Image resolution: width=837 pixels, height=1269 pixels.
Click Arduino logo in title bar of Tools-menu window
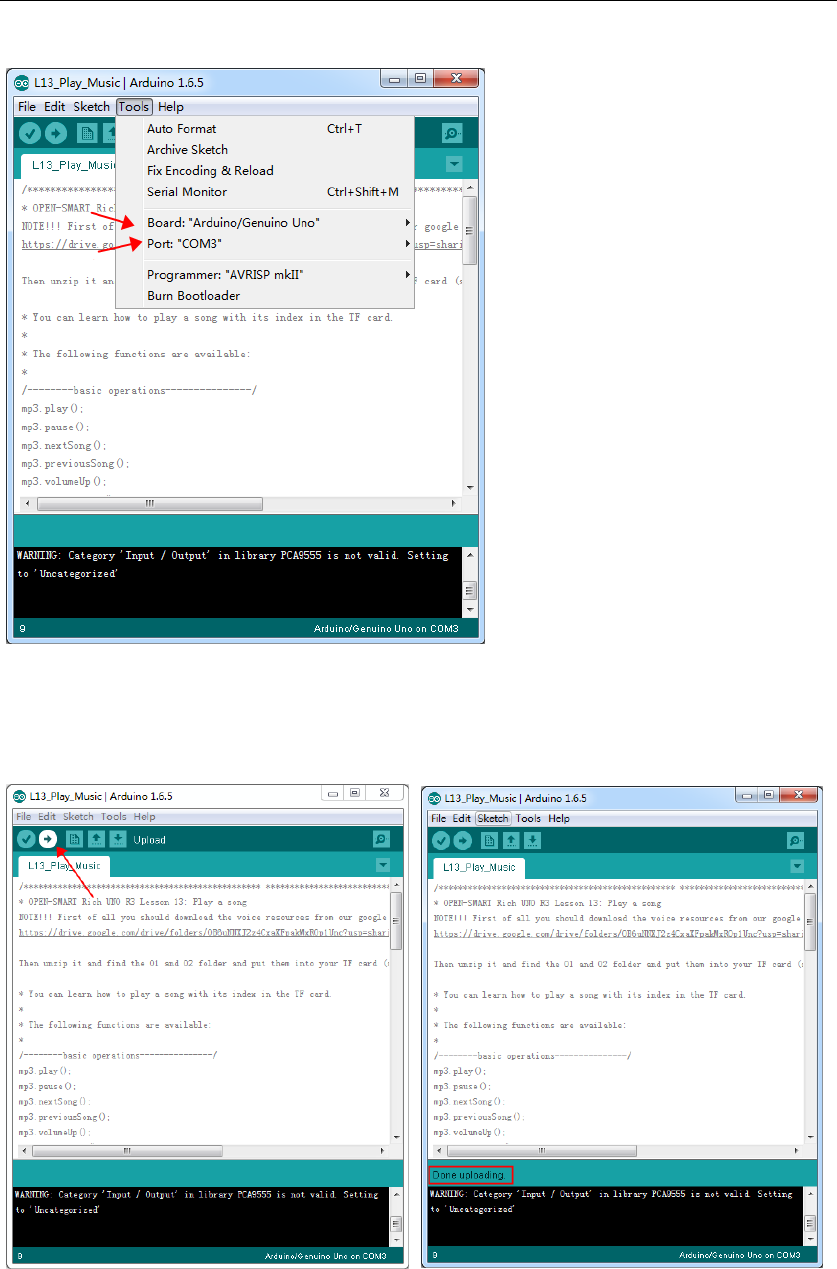(x=21, y=82)
